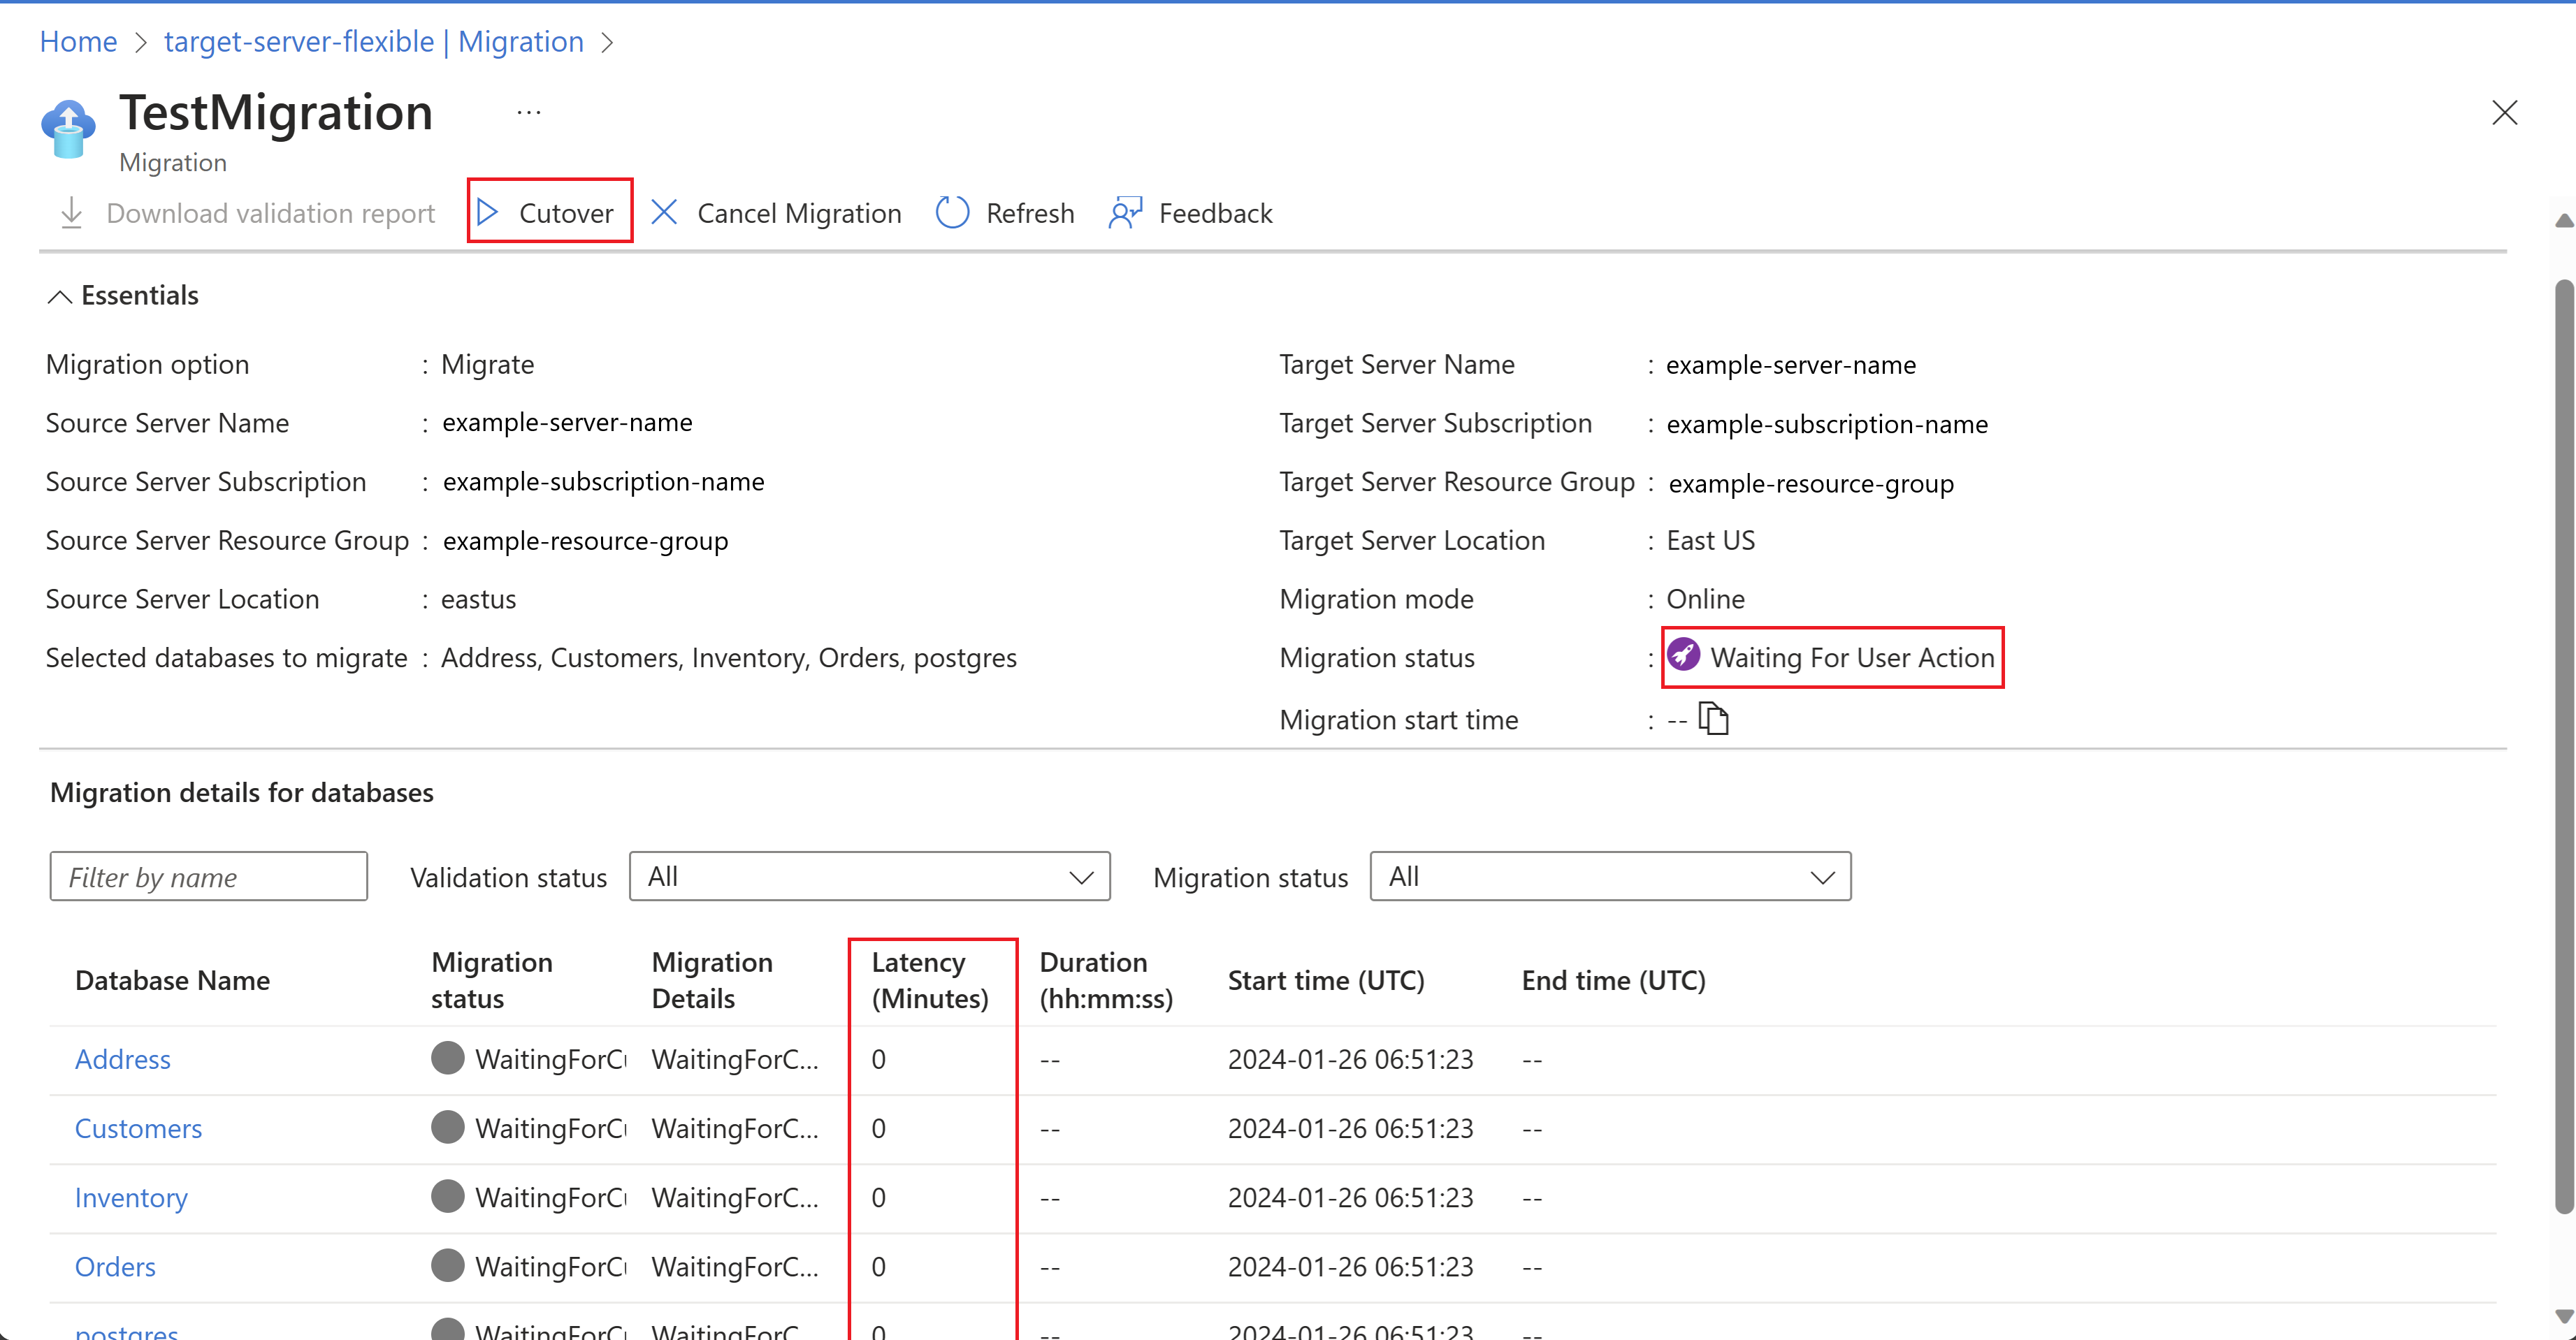This screenshot has width=2576, height=1340.
Task: Click the TestMigration cloud upload icon
Action: tap(68, 128)
